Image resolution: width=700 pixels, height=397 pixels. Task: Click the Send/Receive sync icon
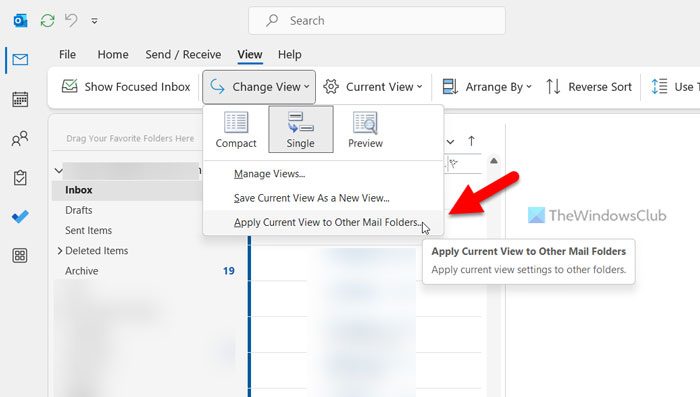pos(47,21)
